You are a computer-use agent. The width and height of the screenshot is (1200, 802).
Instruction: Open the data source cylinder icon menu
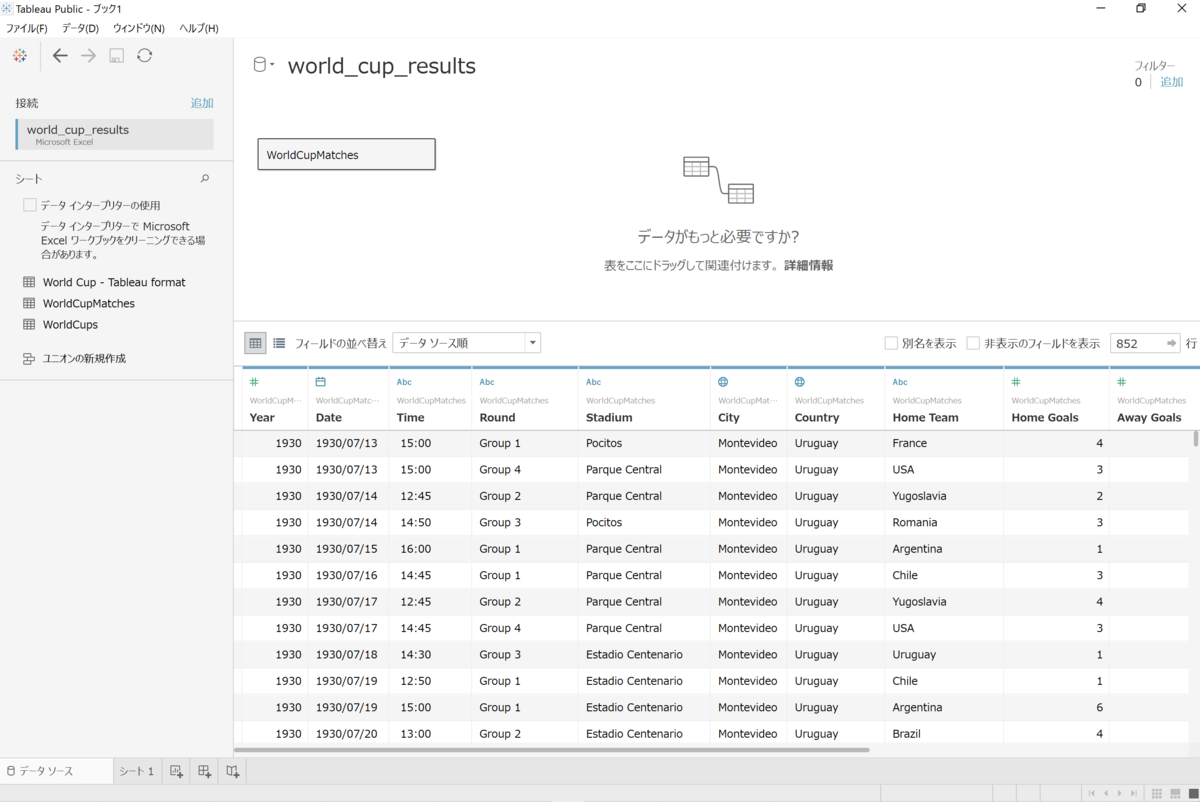coord(263,66)
